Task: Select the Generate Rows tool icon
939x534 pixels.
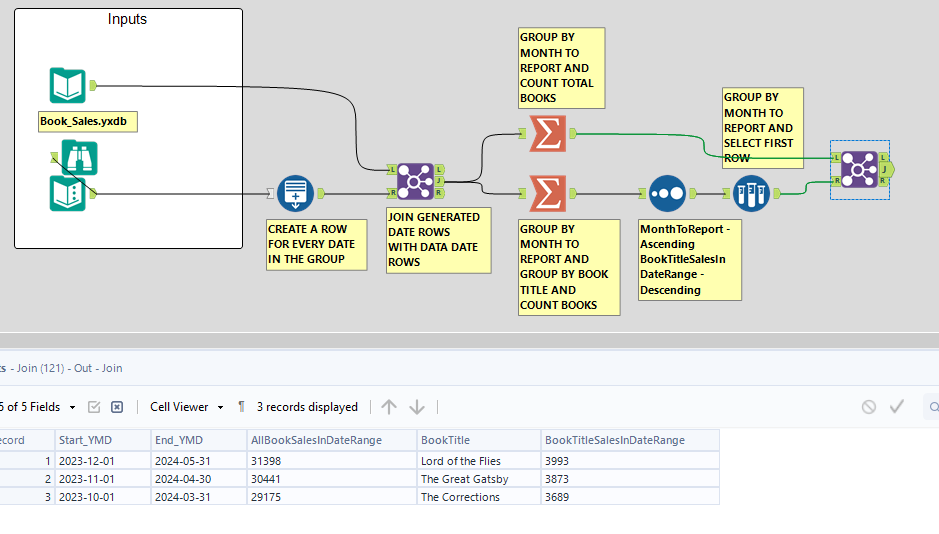Action: click(x=295, y=193)
